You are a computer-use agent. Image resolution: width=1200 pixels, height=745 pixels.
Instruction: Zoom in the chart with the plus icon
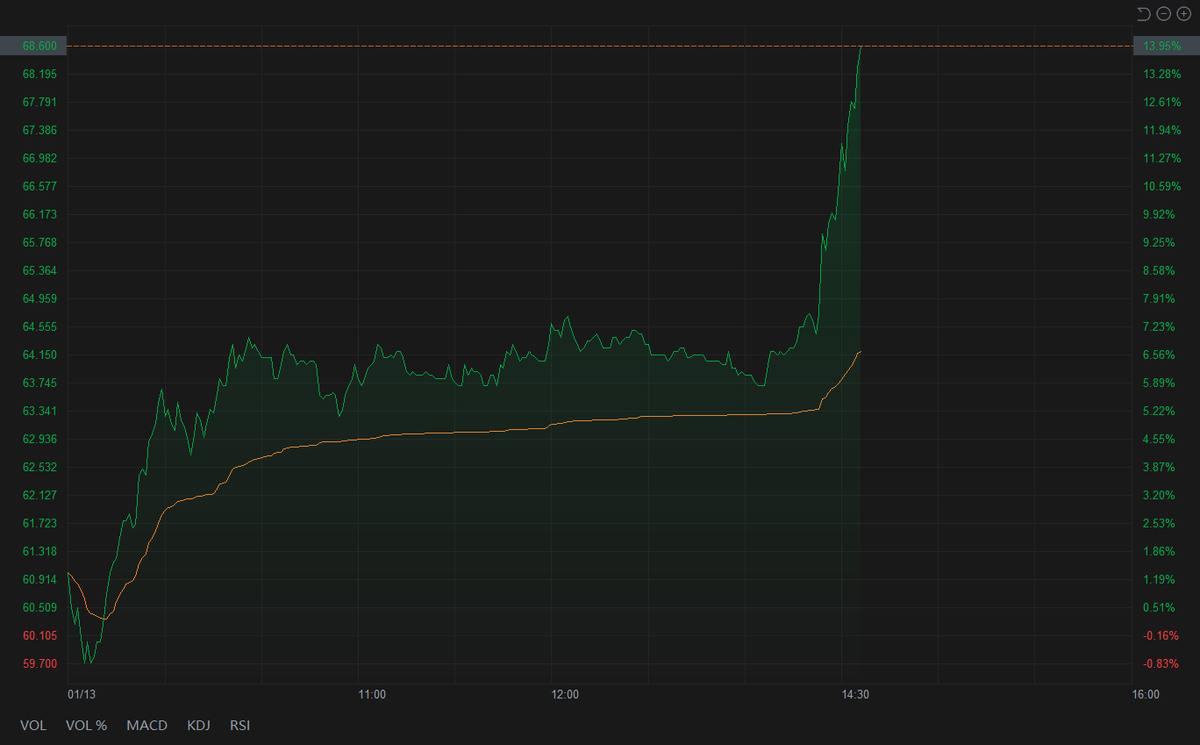[x=1184, y=13]
